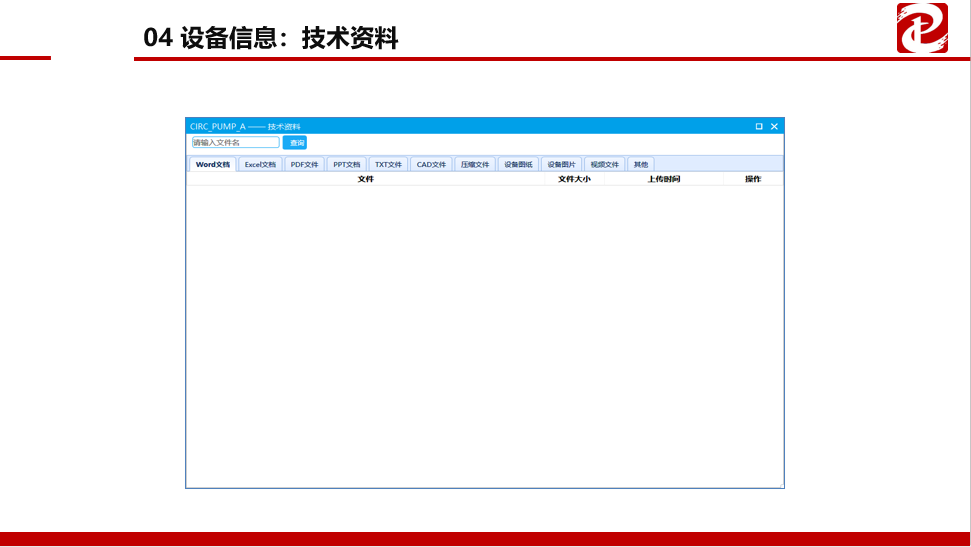971x547 pixels.
Task: View the 设备图片 tab
Action: (x=561, y=164)
